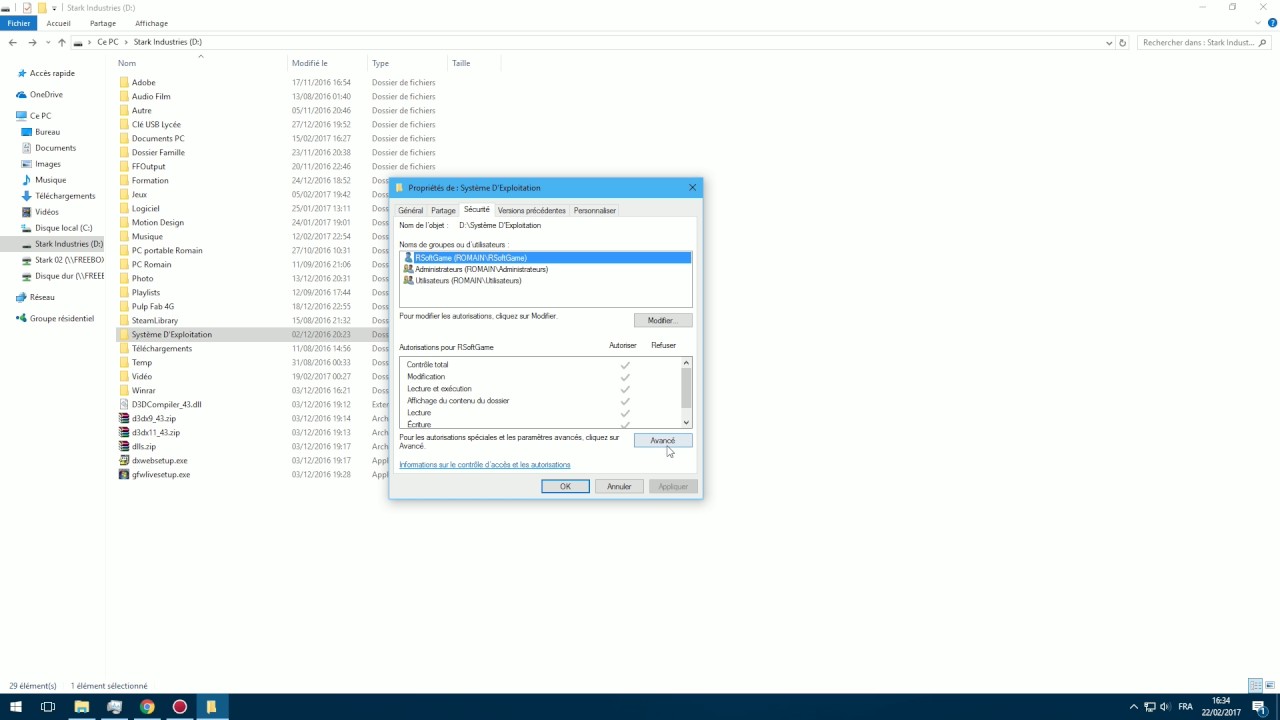This screenshot has width=1280, height=720.
Task: Open the OneDrive icon in sidebar
Action: (x=21, y=95)
